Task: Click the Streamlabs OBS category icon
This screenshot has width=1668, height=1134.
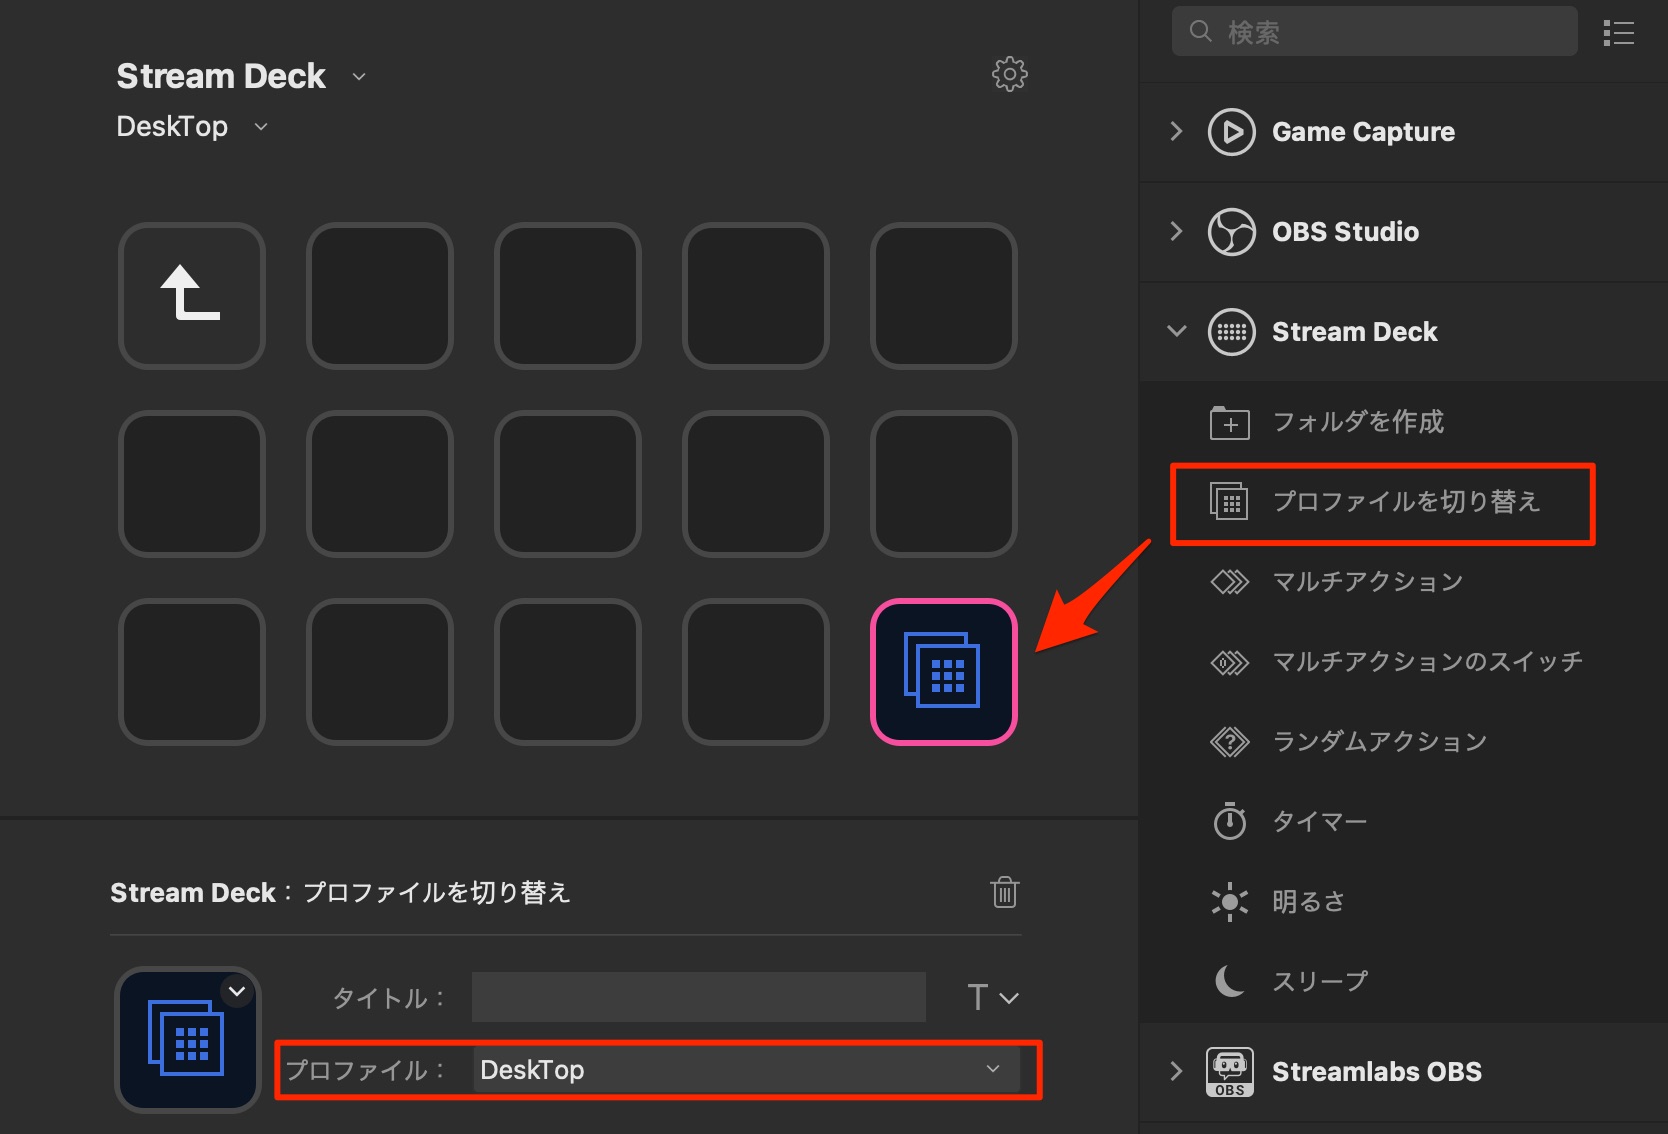Action: pyautogui.click(x=1230, y=1072)
